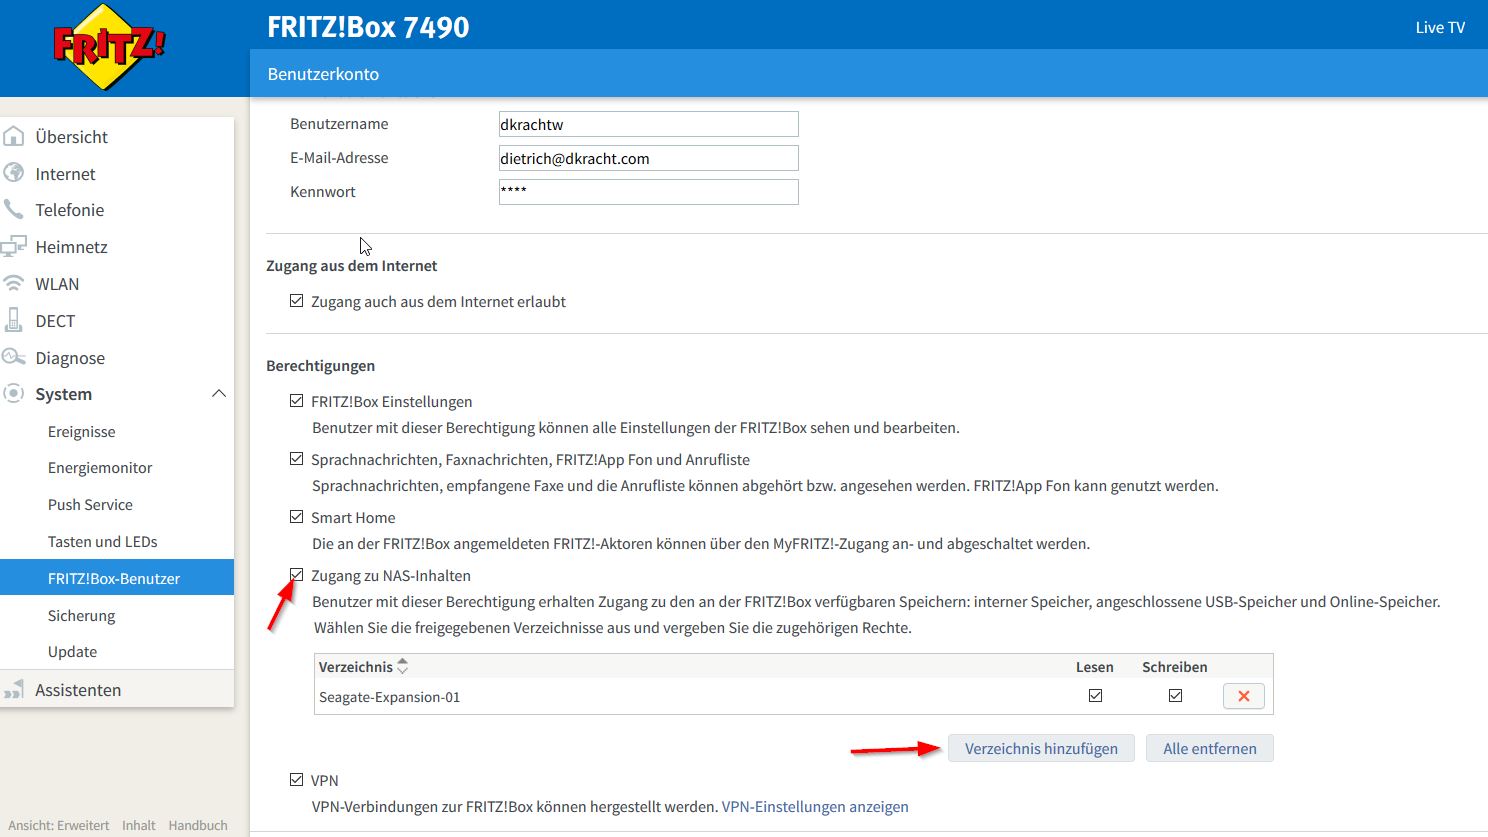
Task: Click the FRITZ! logo
Action: 108,47
